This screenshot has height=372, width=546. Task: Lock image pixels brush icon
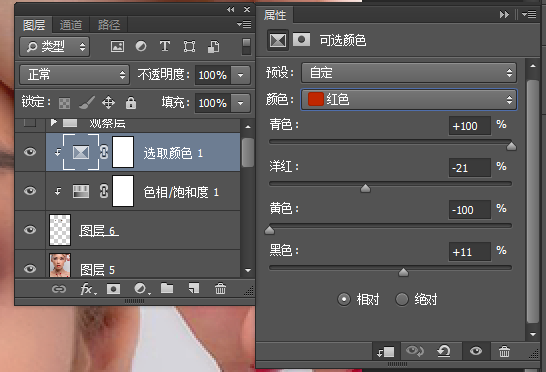tap(87, 103)
